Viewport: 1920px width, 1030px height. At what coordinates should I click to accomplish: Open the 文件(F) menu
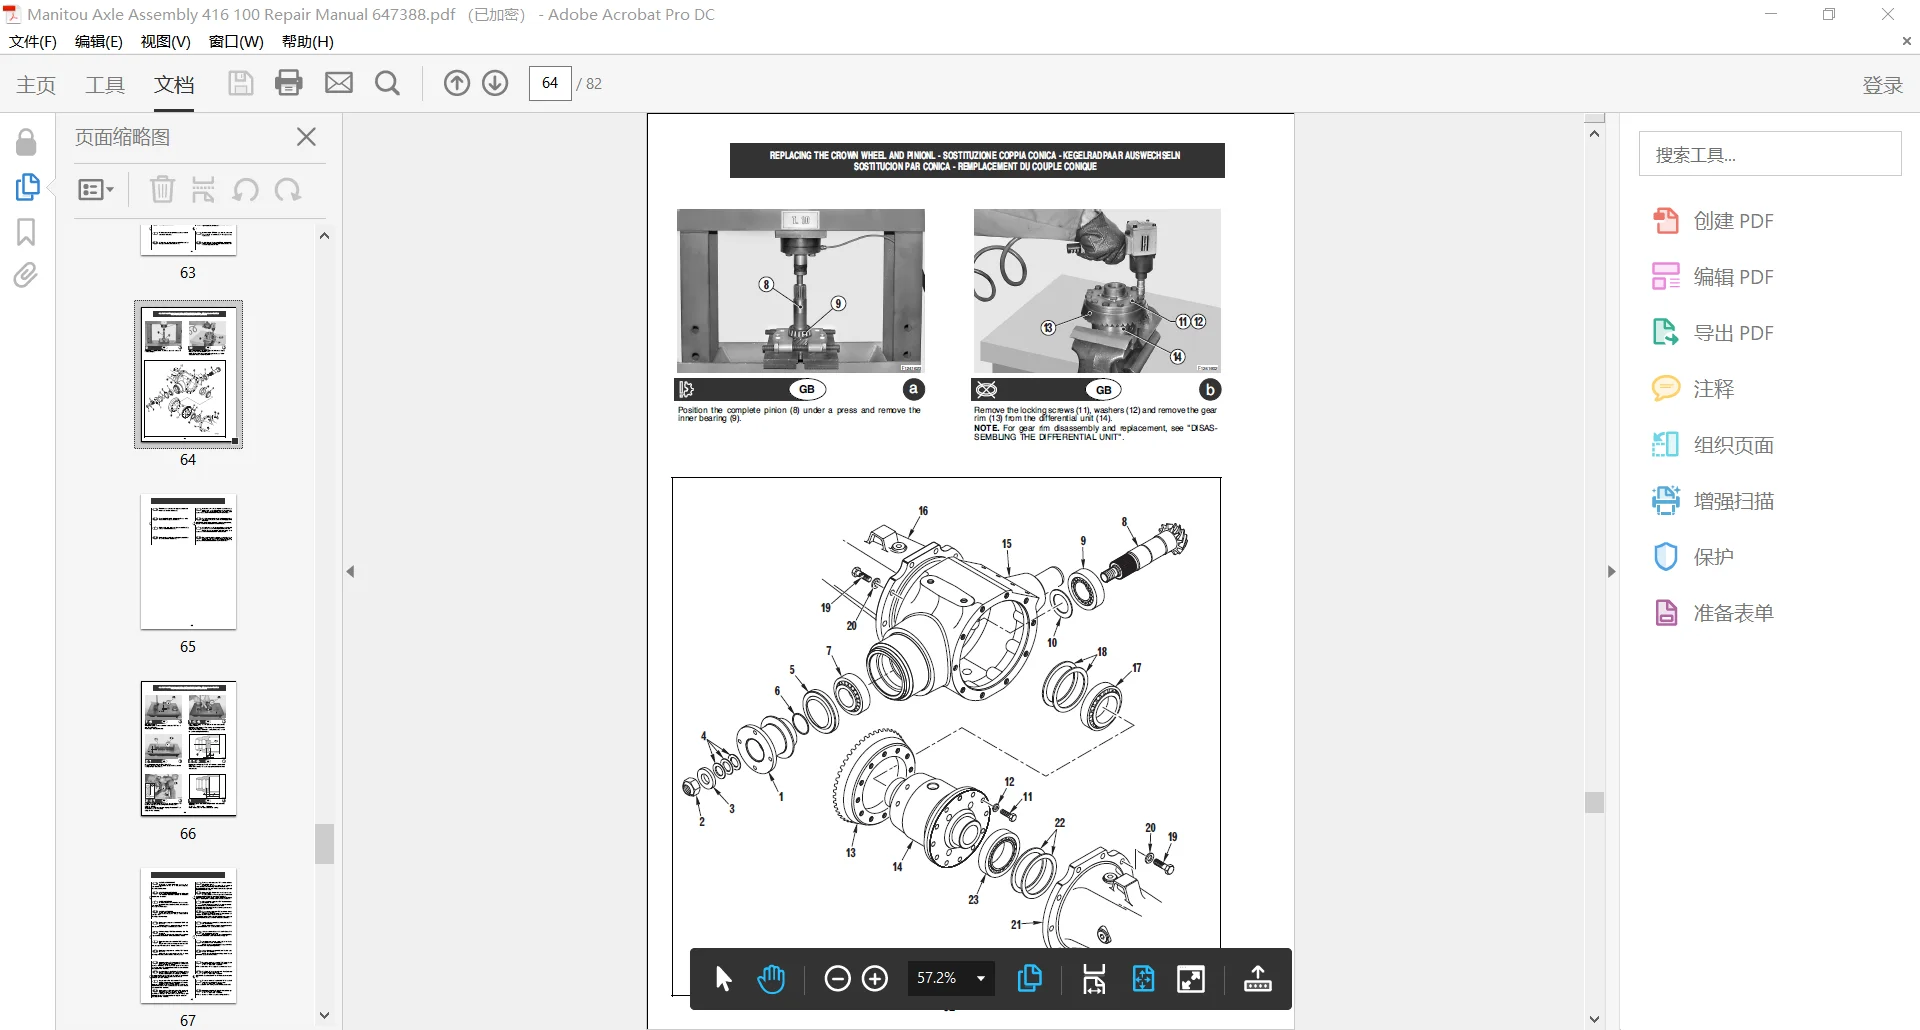pyautogui.click(x=33, y=42)
